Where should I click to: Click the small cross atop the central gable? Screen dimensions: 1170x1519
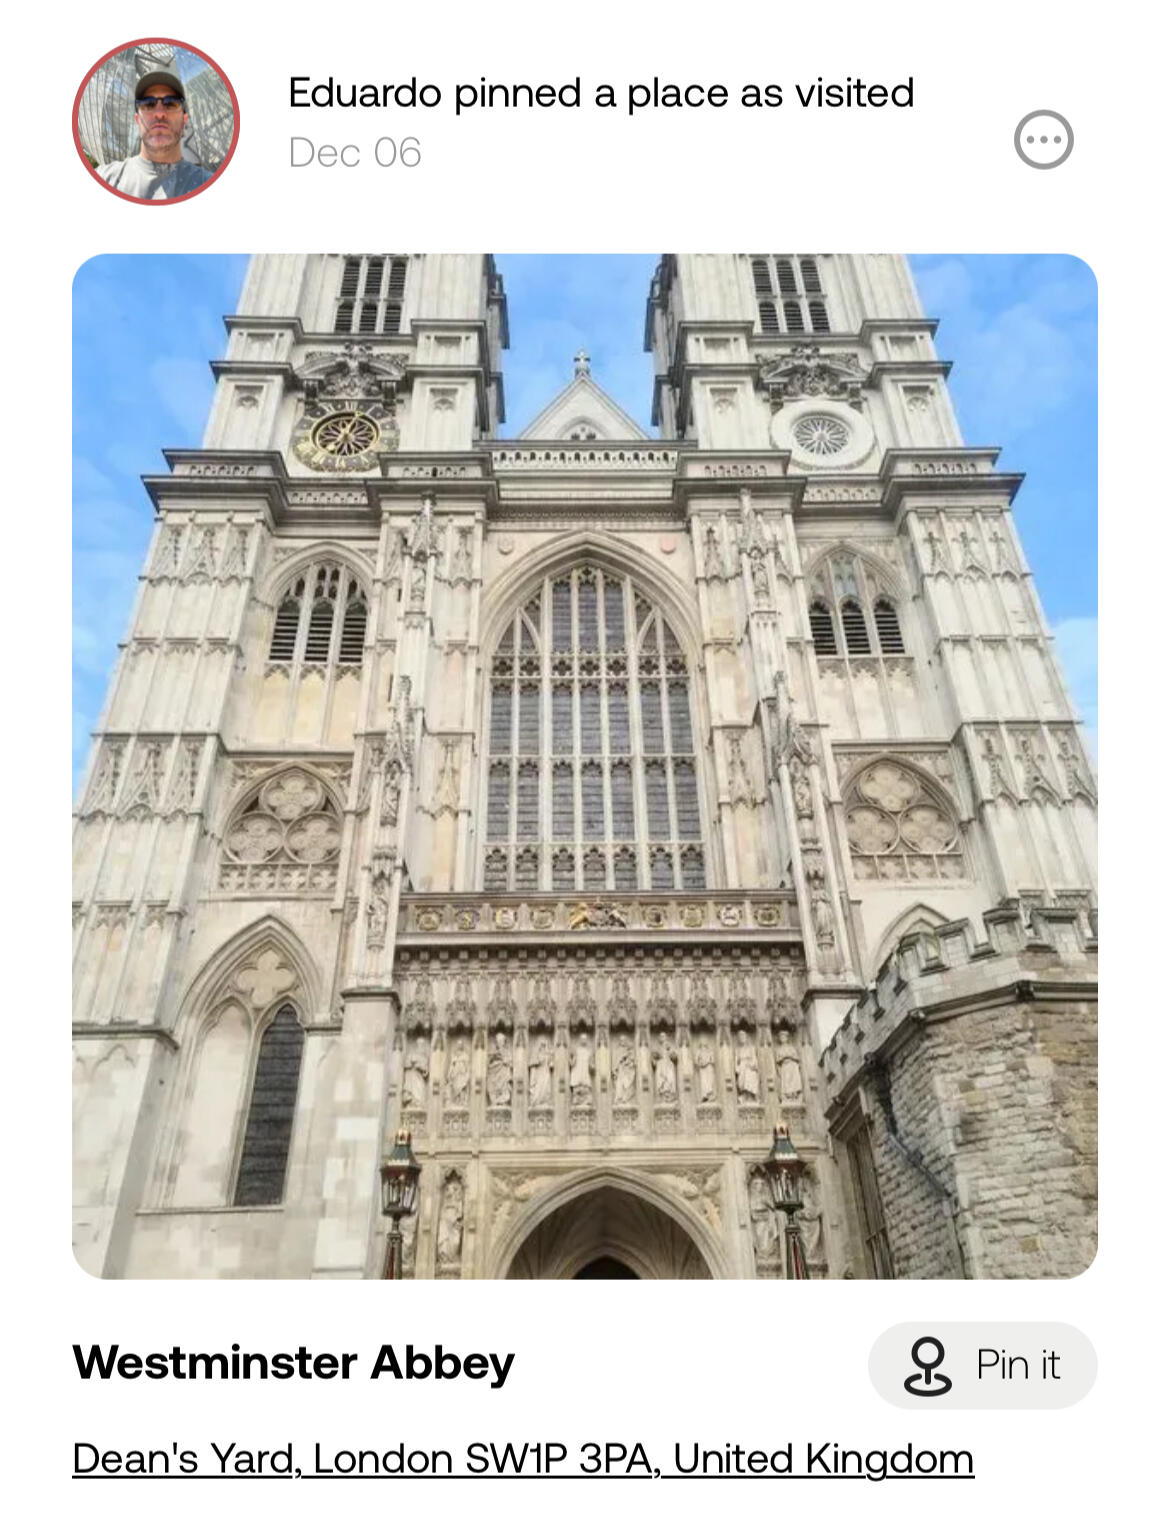581,362
